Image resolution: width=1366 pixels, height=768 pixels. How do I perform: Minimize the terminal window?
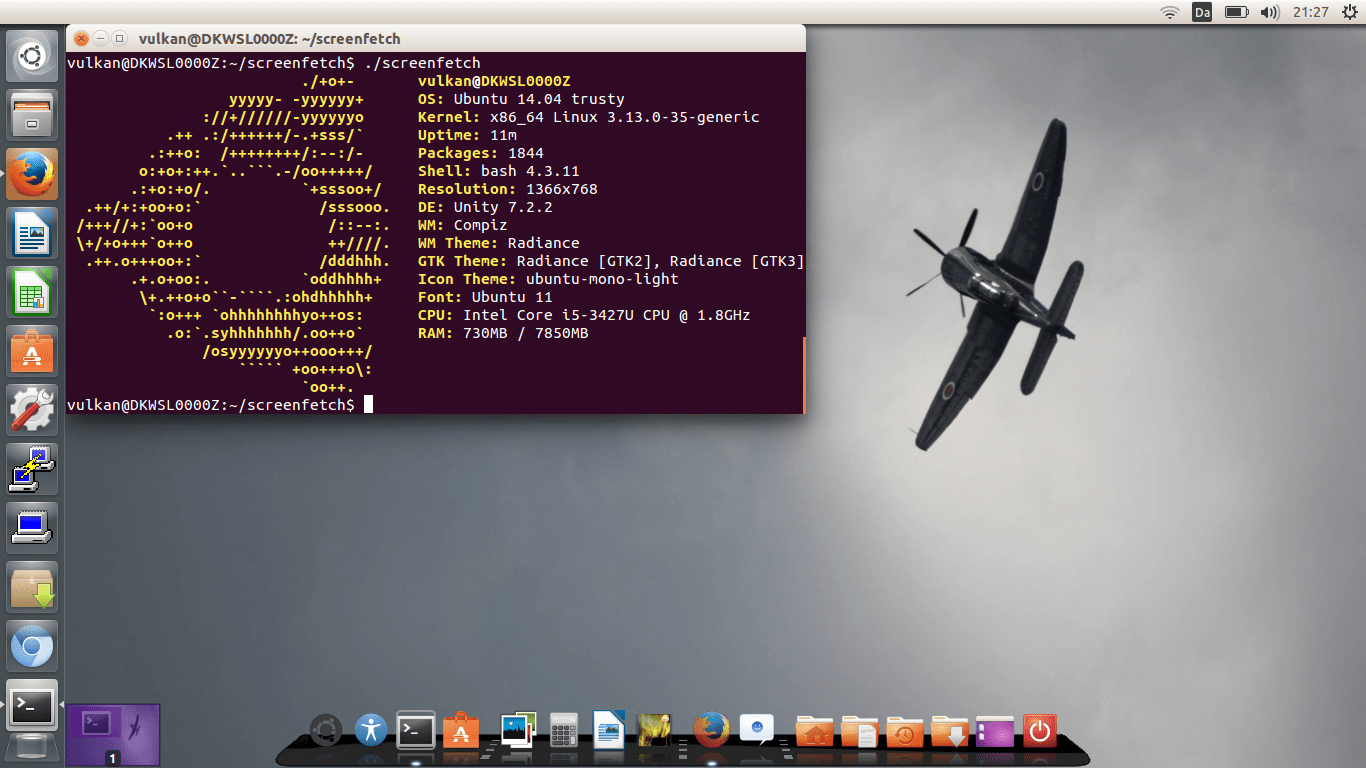pos(100,39)
